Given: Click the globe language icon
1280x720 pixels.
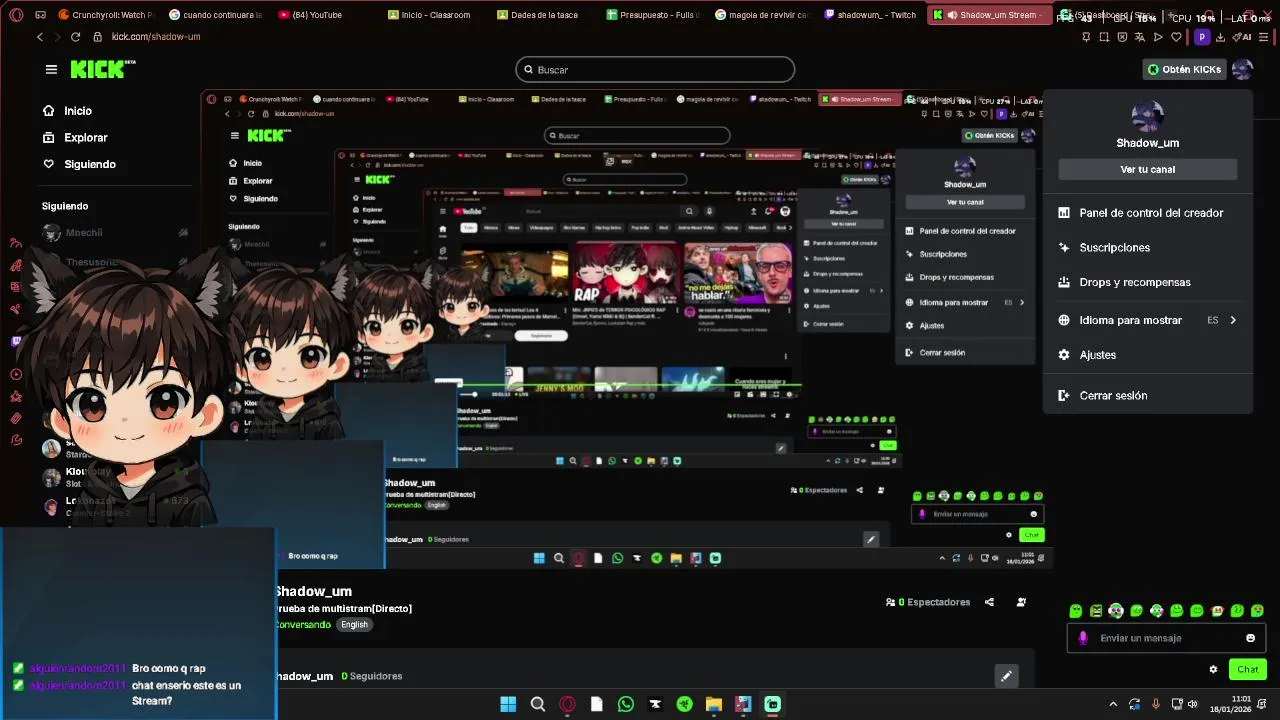Looking at the screenshot, I should click(1063, 320).
